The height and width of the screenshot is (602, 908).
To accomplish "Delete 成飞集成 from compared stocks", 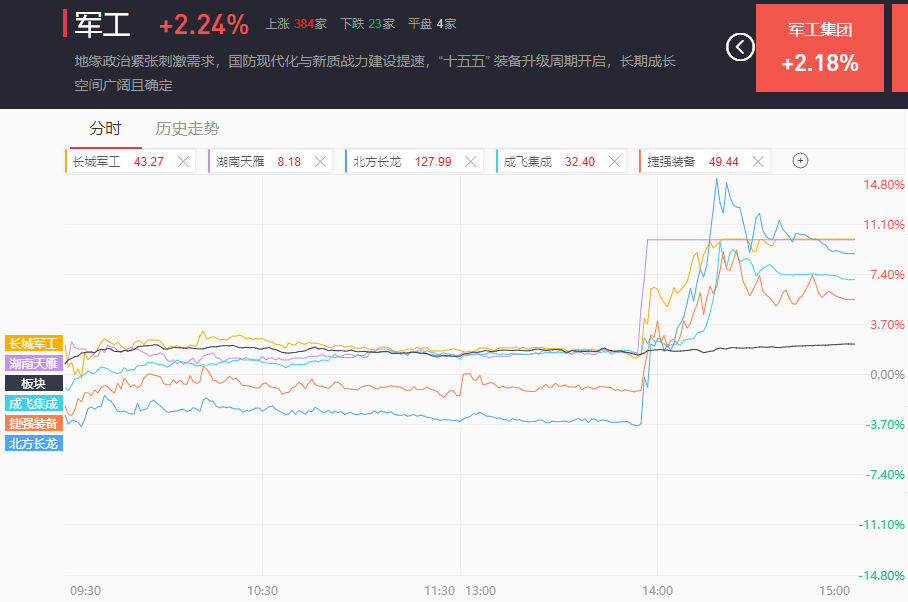I will click(x=614, y=161).
